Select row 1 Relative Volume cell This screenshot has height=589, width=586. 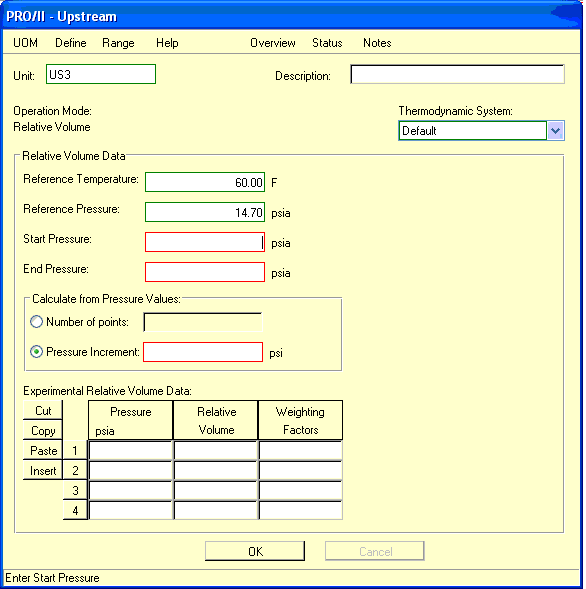(x=216, y=450)
